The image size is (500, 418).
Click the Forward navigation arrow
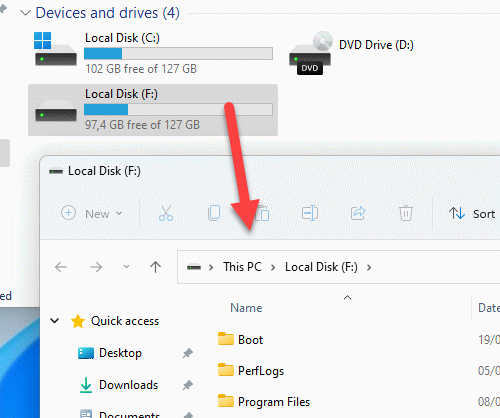[96, 267]
